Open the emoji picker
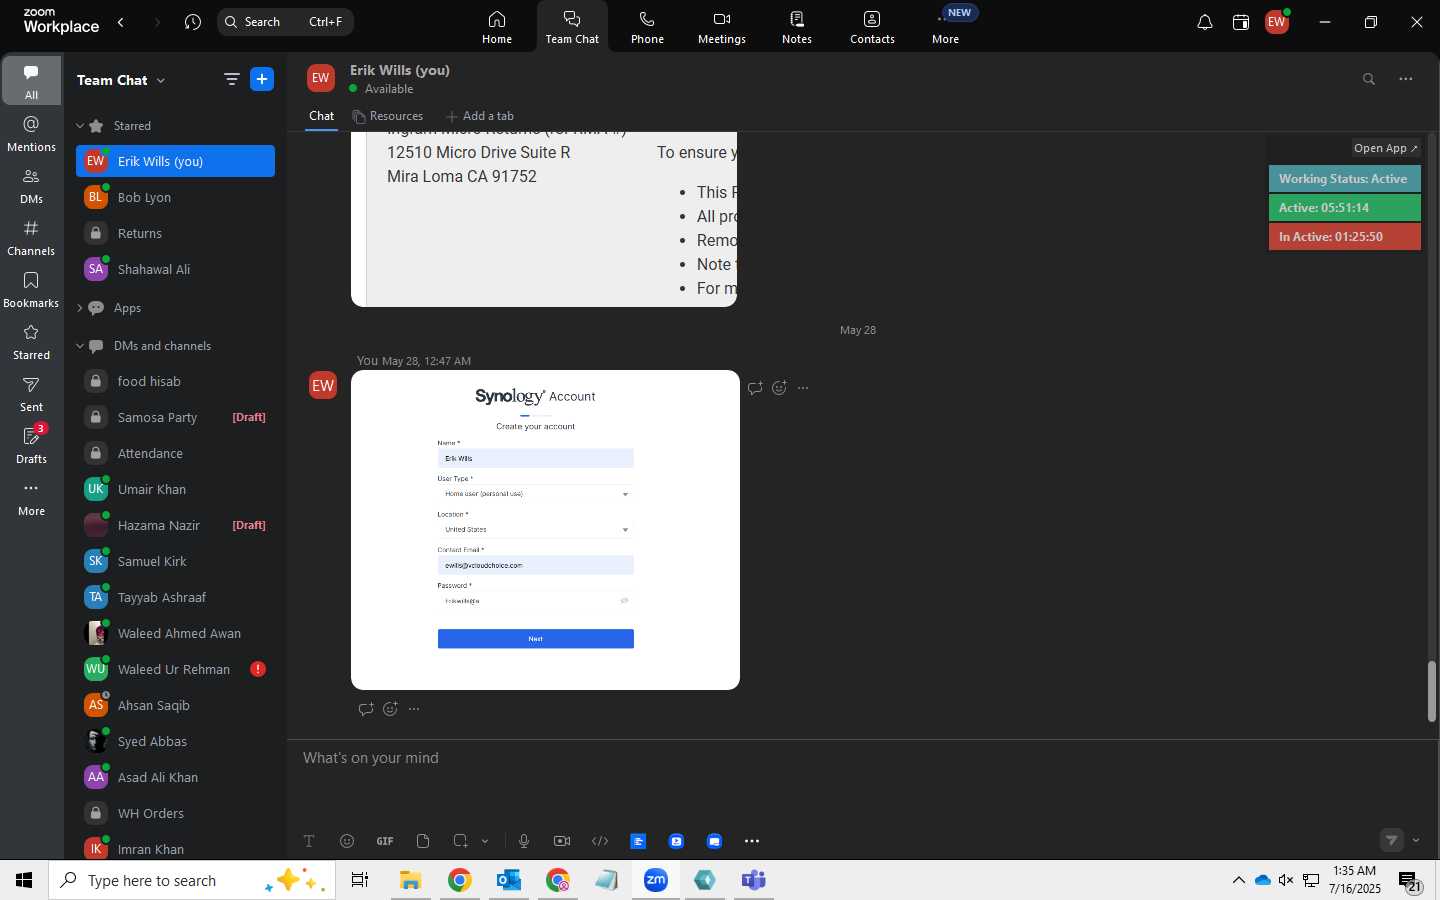Image resolution: width=1440 pixels, height=900 pixels. coord(347,841)
